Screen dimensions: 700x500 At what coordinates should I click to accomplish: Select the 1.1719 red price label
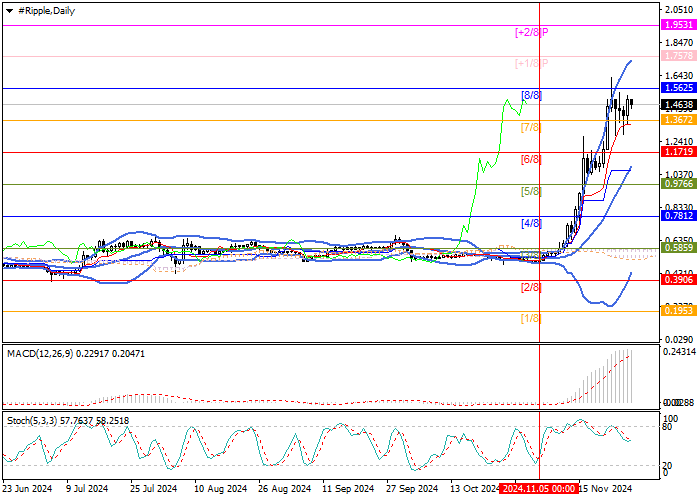tap(679, 152)
